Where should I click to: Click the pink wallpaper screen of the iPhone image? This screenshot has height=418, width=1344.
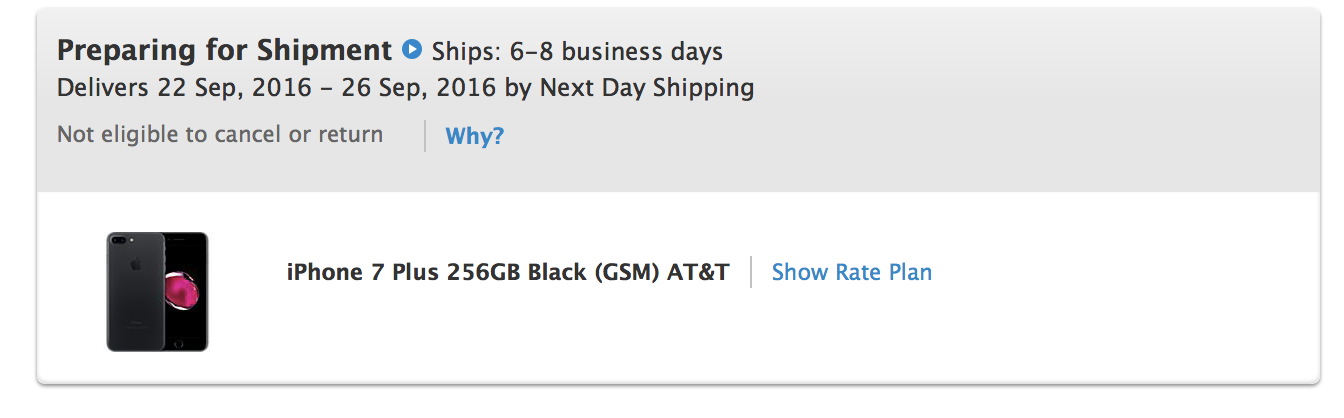pyautogui.click(x=183, y=291)
